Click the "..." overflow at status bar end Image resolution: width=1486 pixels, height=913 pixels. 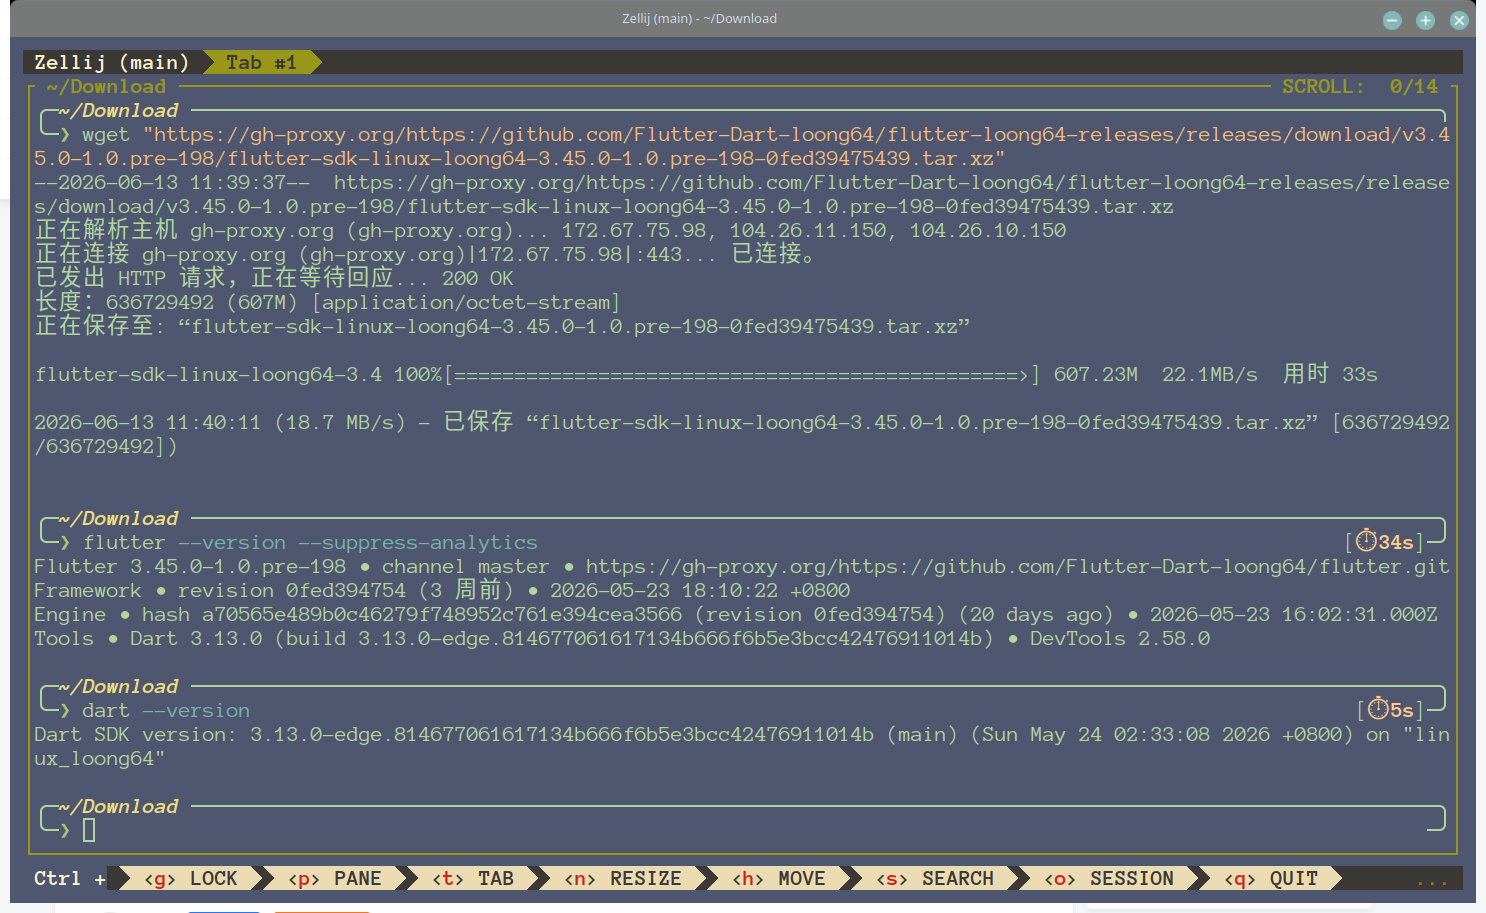click(1432, 880)
